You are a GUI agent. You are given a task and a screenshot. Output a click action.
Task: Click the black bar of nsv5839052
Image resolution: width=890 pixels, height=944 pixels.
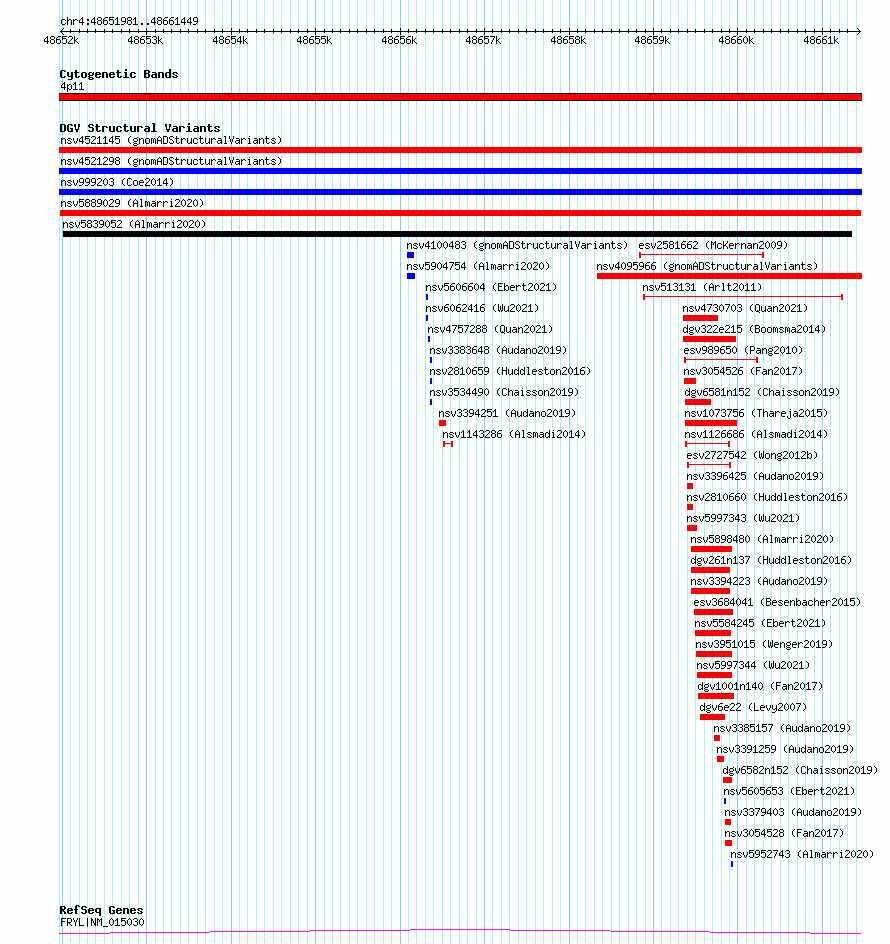(x=457, y=234)
